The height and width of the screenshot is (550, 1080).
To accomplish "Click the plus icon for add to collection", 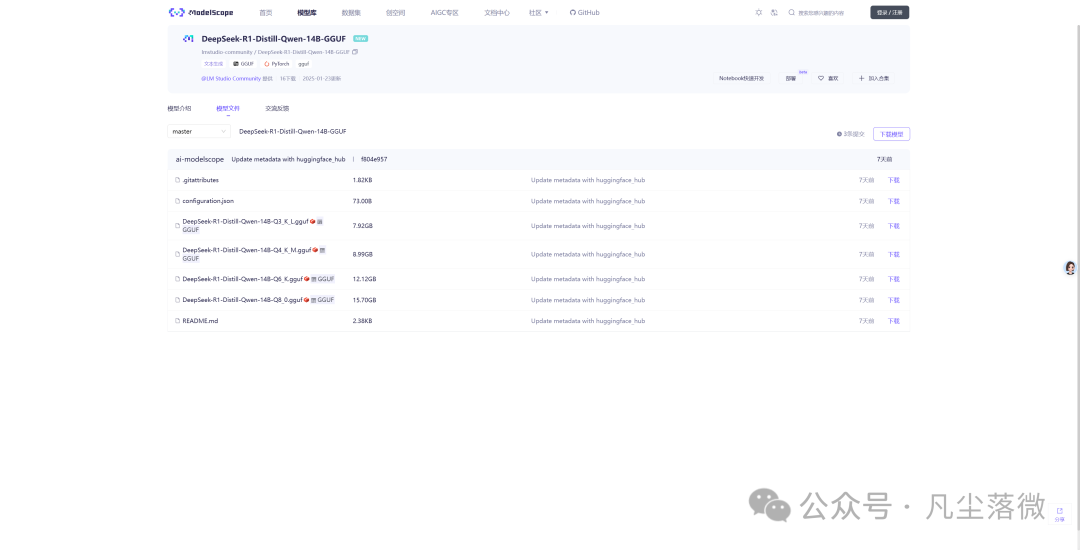I will pos(861,78).
